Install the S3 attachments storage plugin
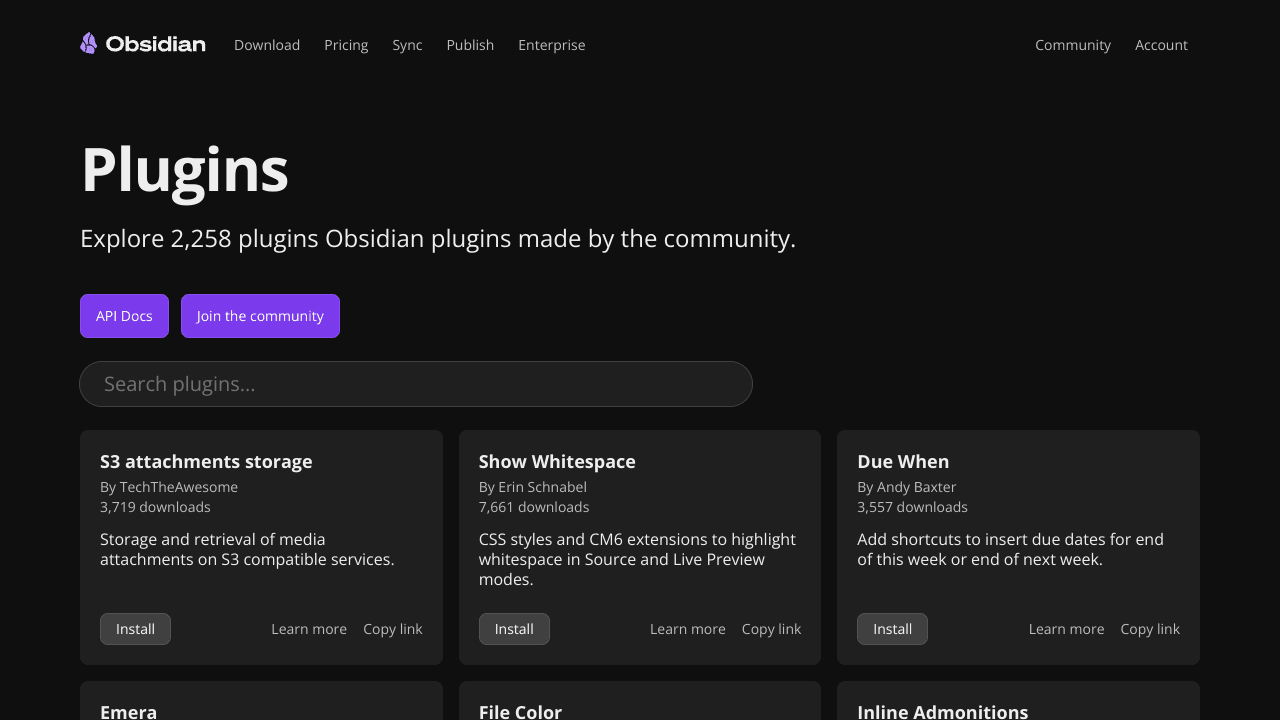This screenshot has width=1280, height=720. 135,629
